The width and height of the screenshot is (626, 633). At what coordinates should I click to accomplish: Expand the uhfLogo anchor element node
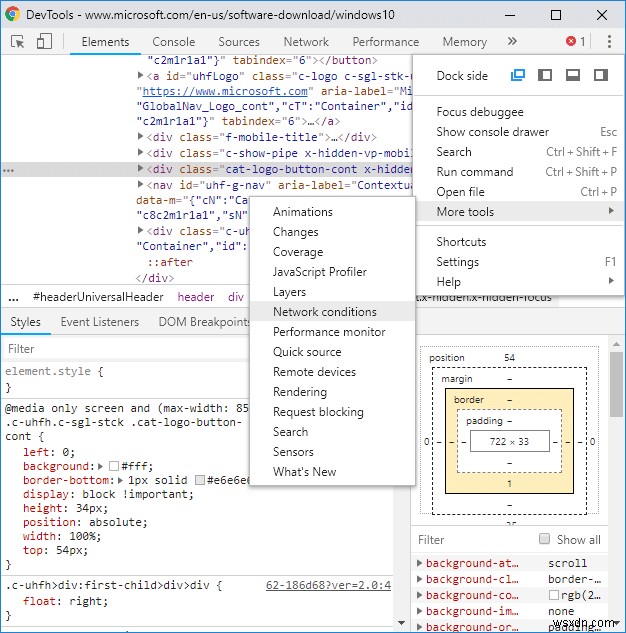click(141, 76)
